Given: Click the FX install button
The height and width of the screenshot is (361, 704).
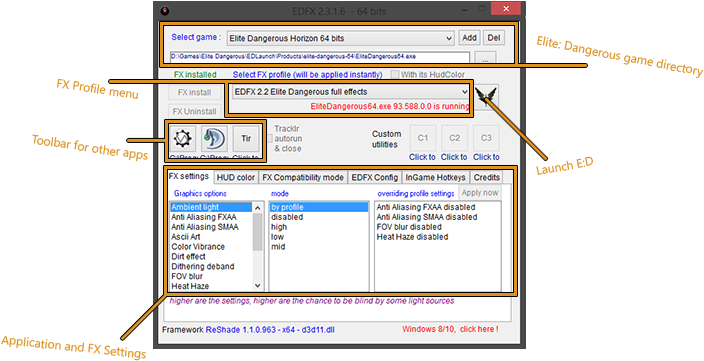Looking at the screenshot, I should pyautogui.click(x=194, y=92).
